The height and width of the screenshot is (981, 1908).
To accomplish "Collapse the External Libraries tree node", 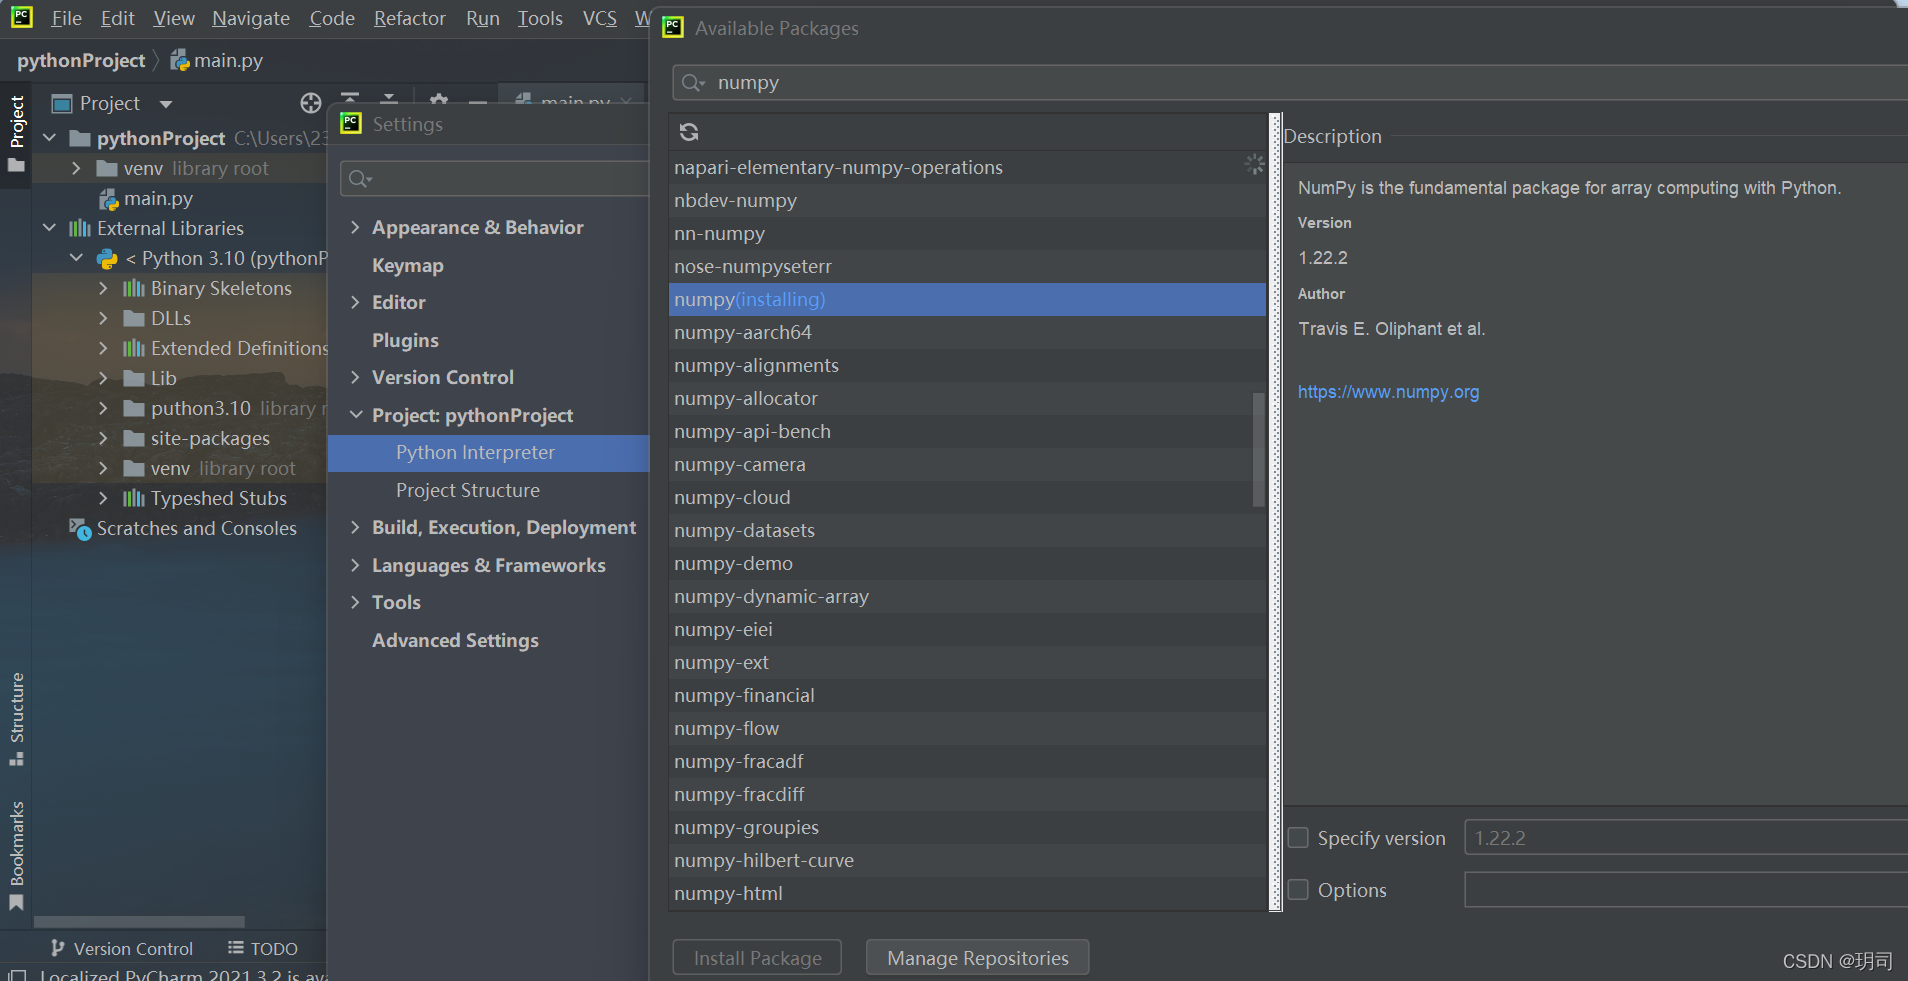I will click(49, 229).
